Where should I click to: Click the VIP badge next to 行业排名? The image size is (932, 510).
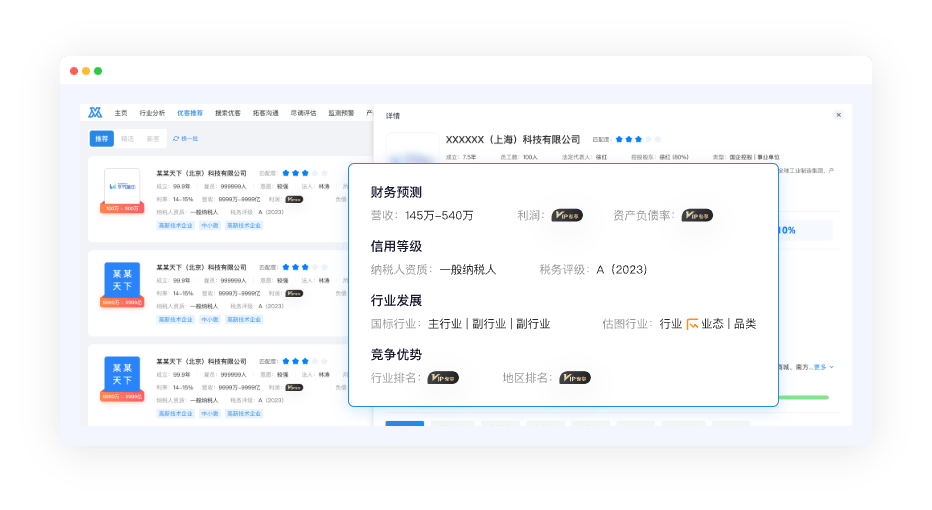(x=443, y=377)
